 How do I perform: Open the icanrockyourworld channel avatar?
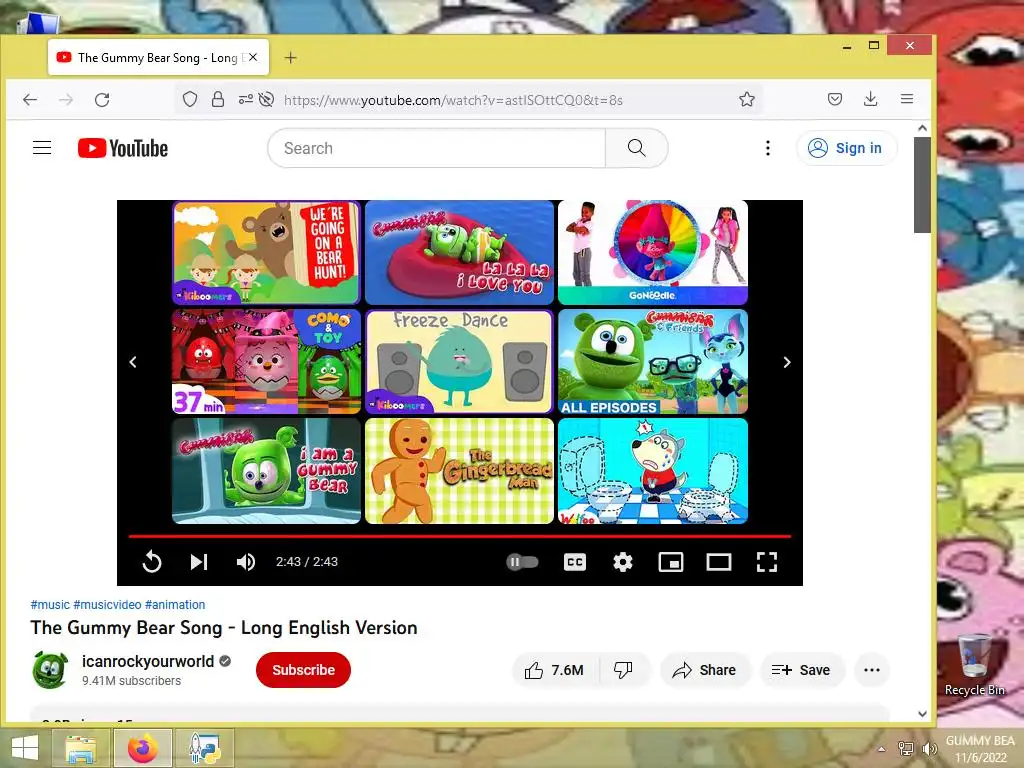point(50,669)
